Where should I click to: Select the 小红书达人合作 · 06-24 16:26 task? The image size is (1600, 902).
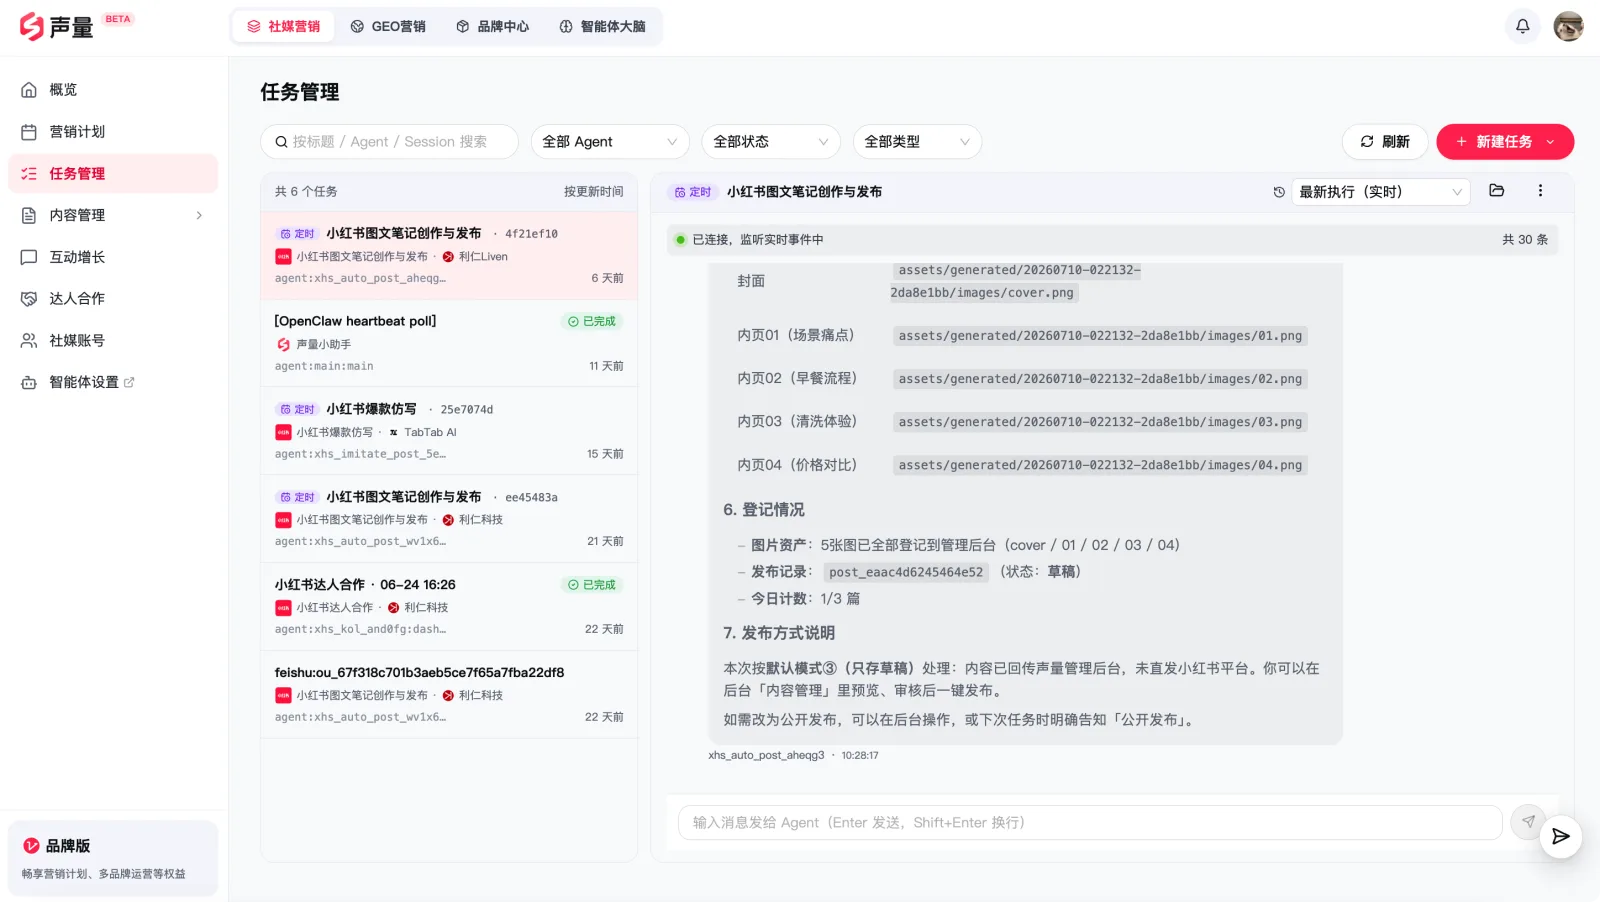(x=449, y=607)
